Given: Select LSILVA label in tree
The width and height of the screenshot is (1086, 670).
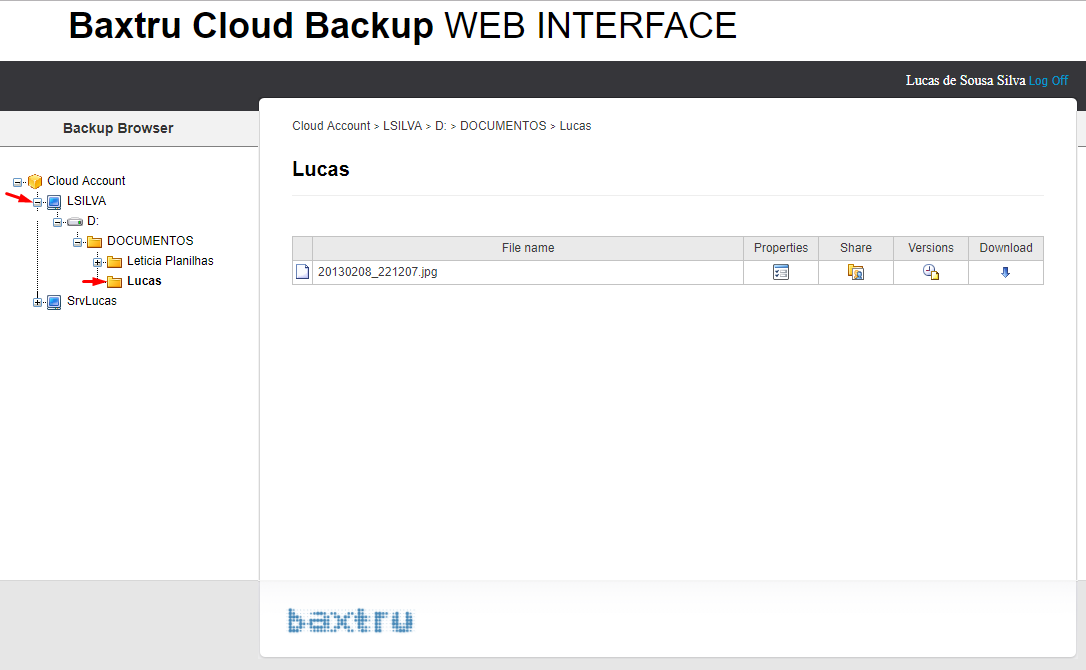Looking at the screenshot, I should pyautogui.click(x=87, y=201).
